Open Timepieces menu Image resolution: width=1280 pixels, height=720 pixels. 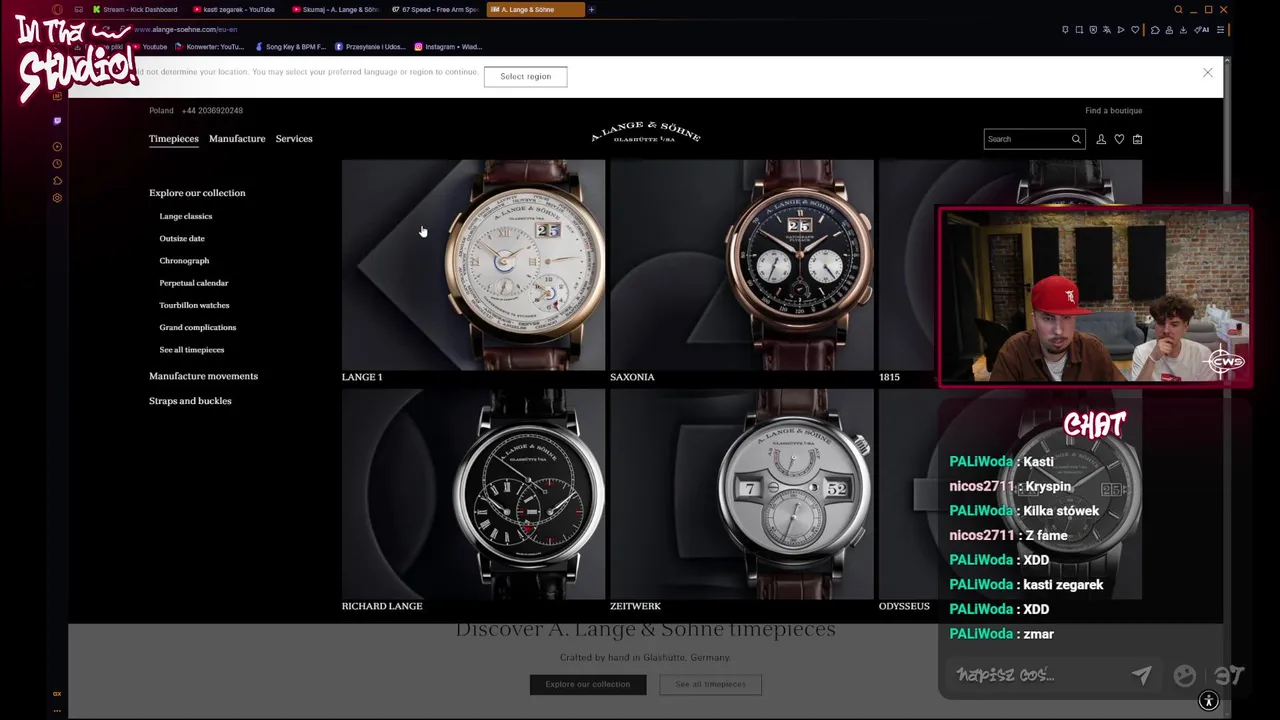point(174,139)
